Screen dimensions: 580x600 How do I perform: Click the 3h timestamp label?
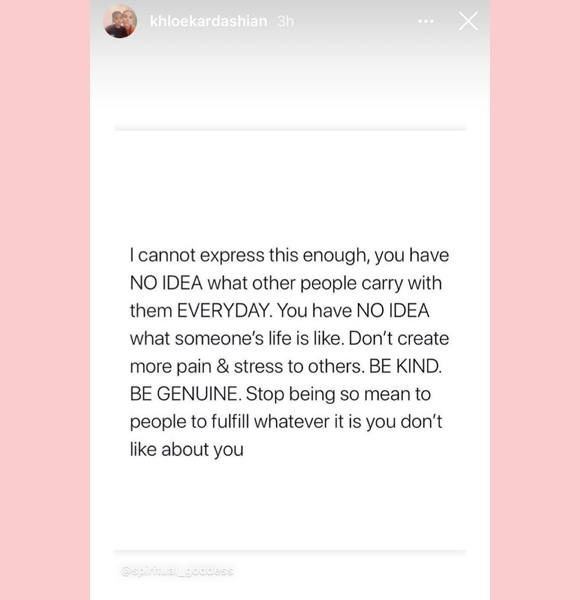coord(285,21)
